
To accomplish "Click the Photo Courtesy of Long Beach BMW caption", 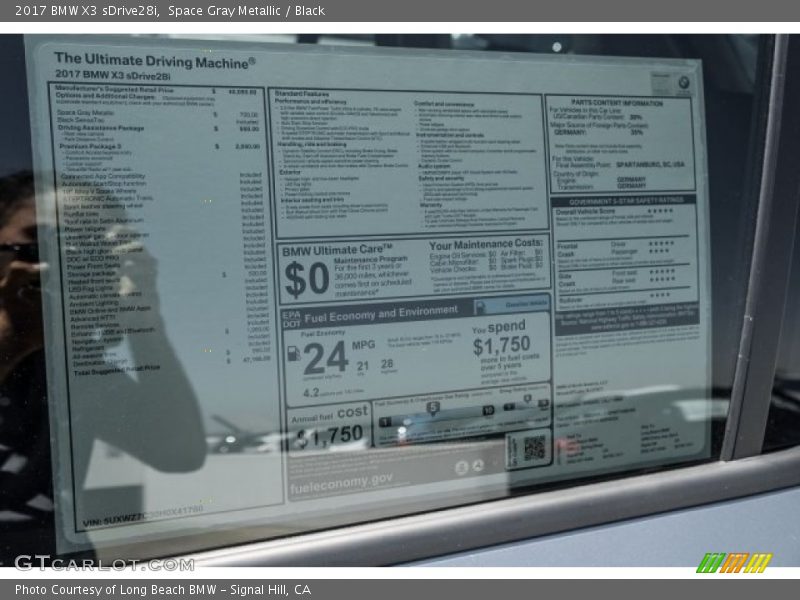I will coord(163,590).
